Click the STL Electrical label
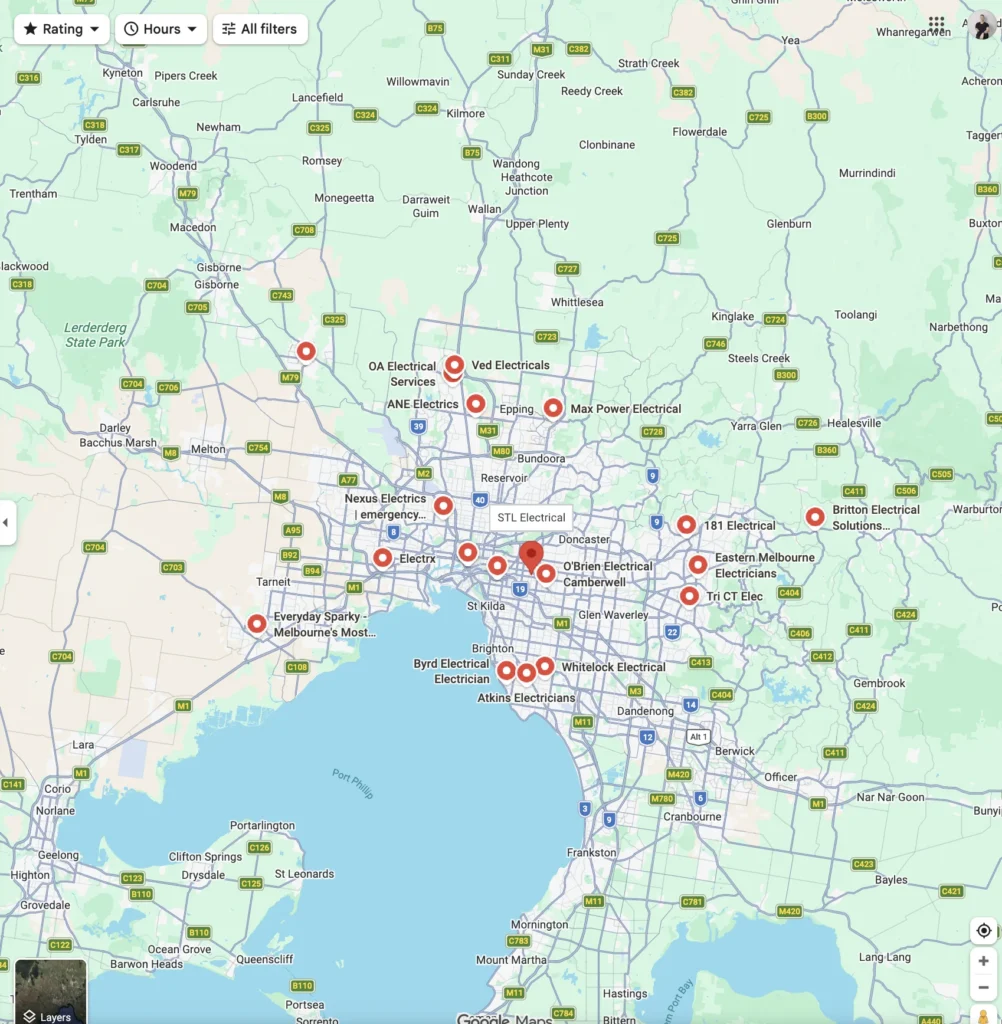 (531, 518)
